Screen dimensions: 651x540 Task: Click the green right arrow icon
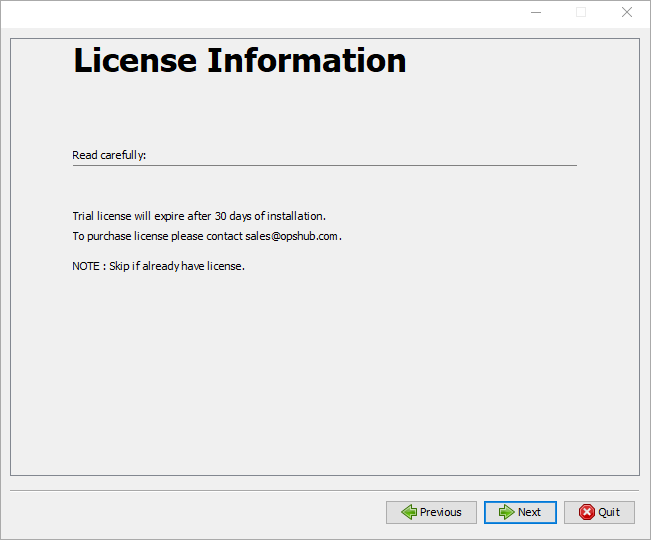[506, 512]
